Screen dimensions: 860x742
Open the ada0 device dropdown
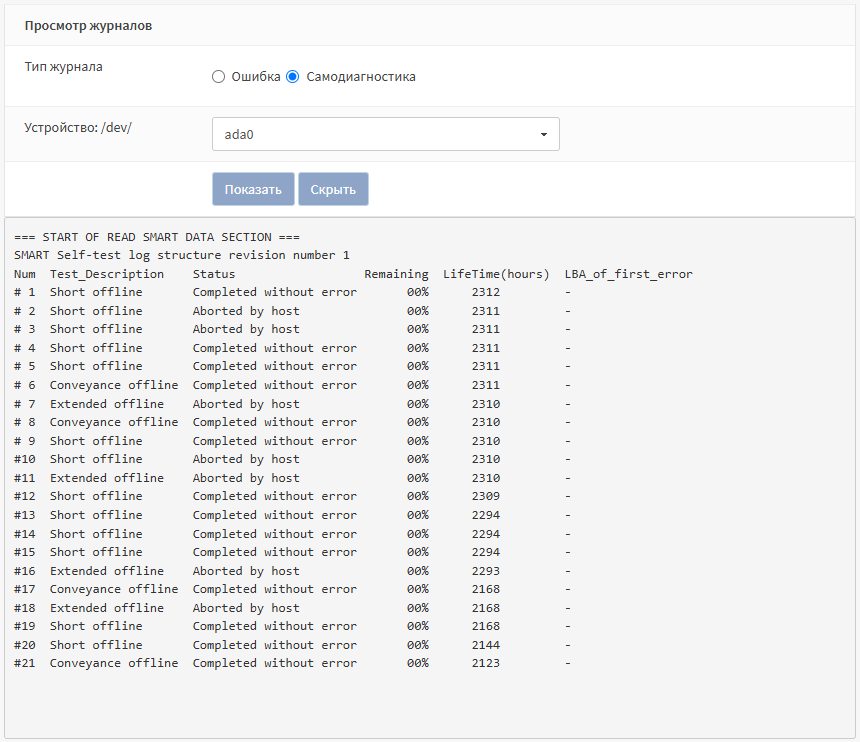(x=385, y=134)
